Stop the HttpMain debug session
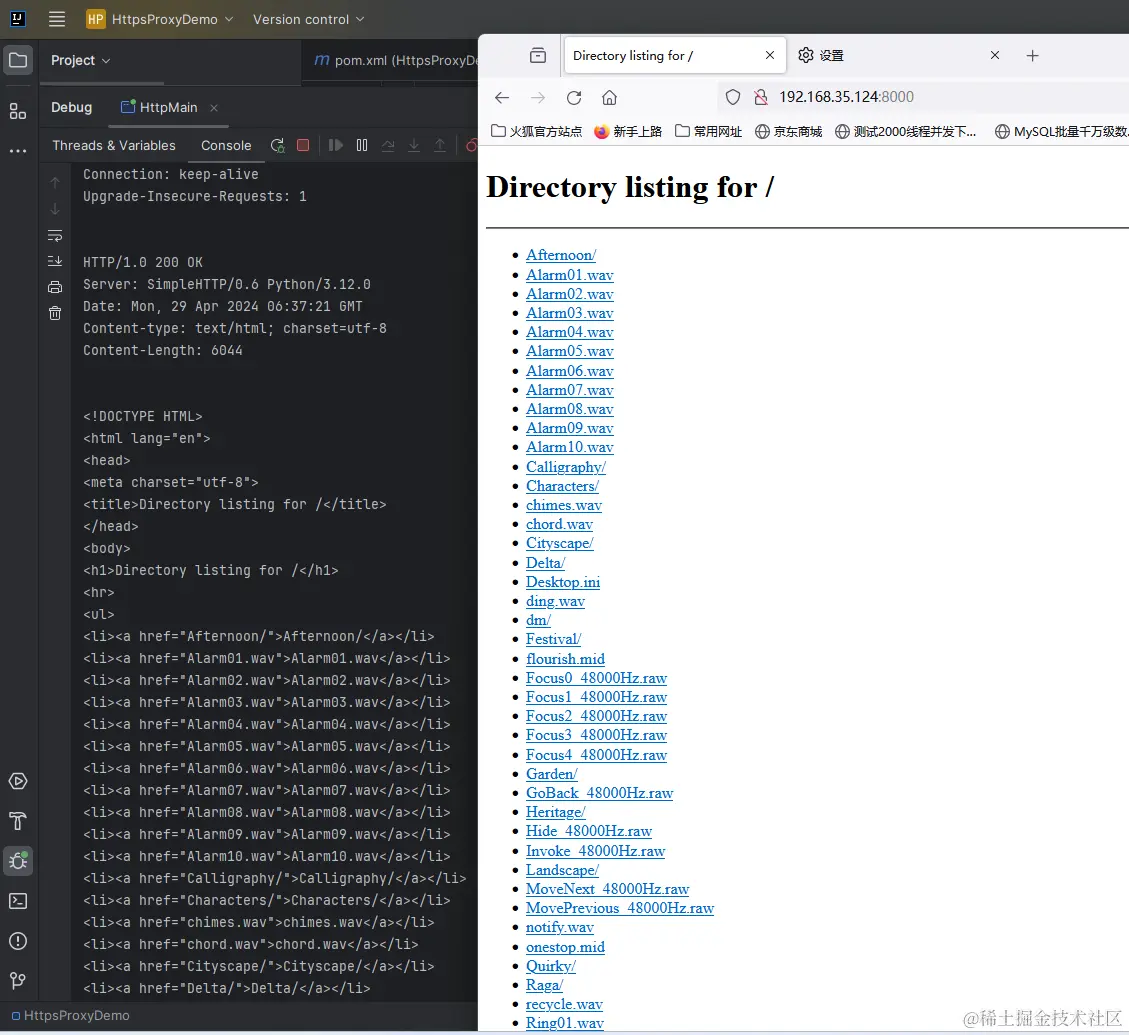Viewport: 1129px width, 1035px height. pyautogui.click(x=303, y=145)
